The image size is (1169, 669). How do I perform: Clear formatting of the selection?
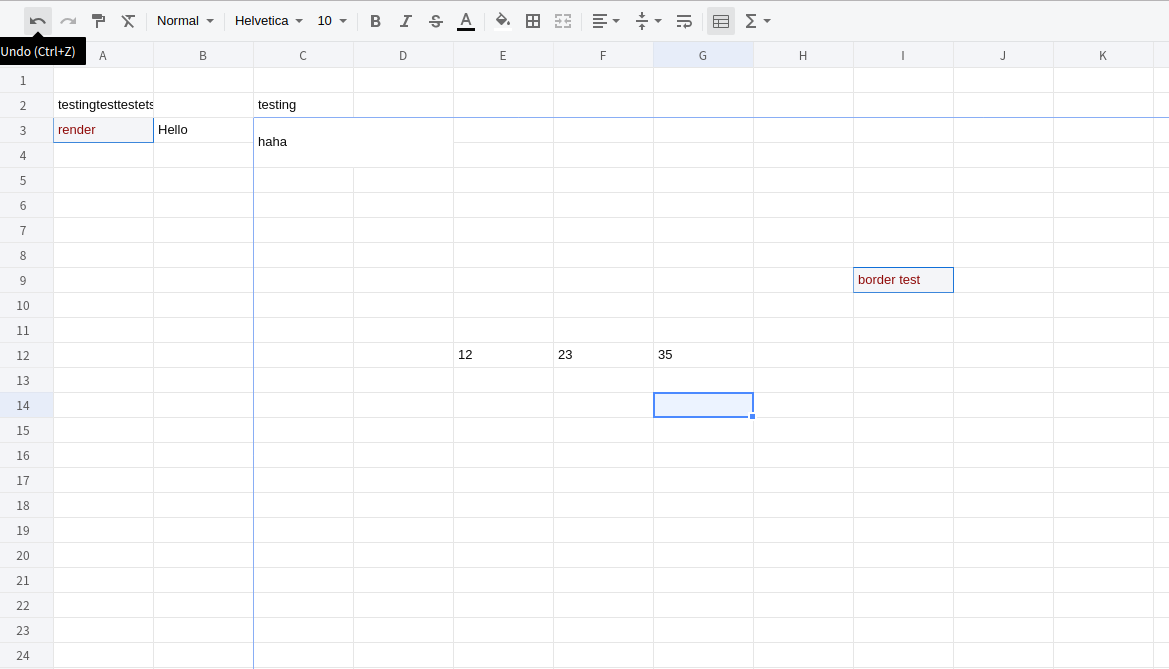(128, 20)
